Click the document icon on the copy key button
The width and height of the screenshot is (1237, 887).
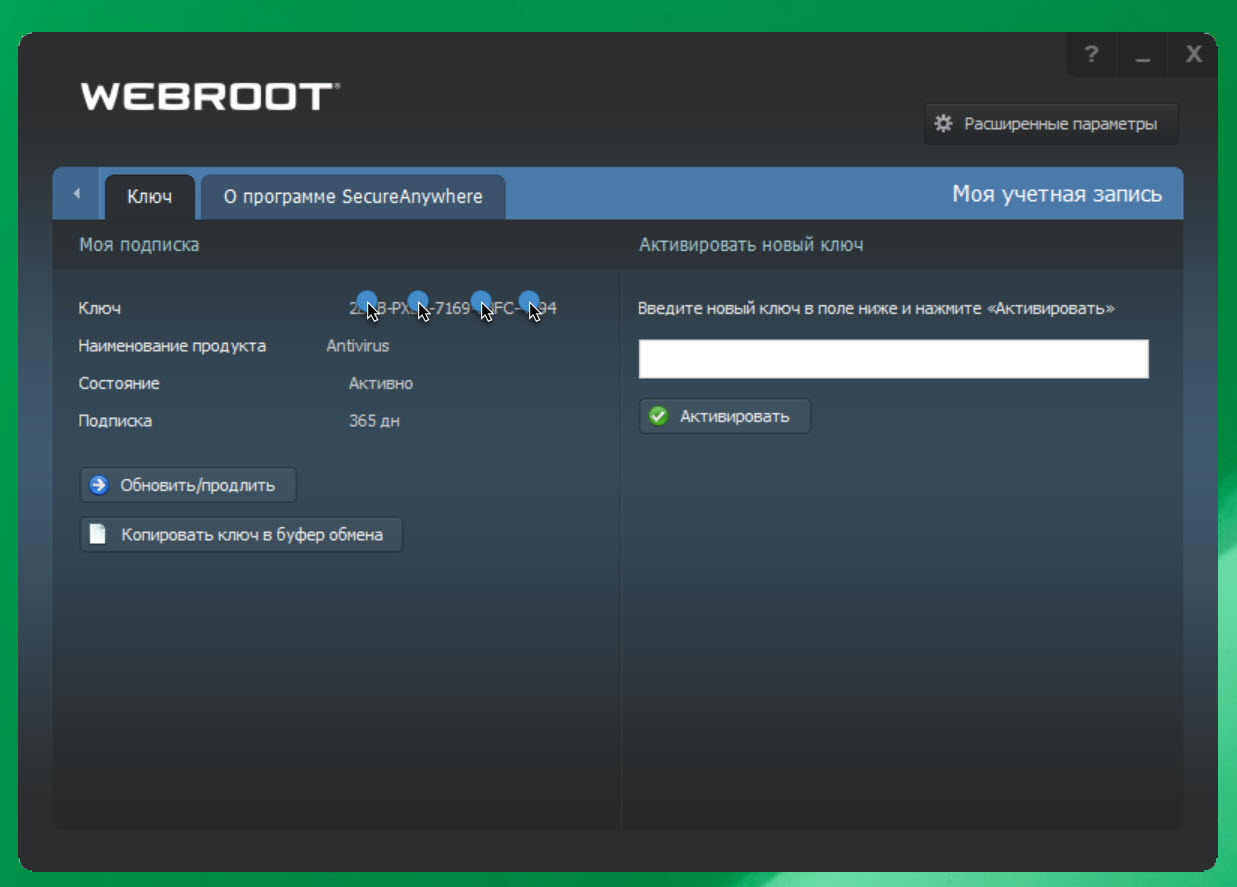(x=98, y=534)
